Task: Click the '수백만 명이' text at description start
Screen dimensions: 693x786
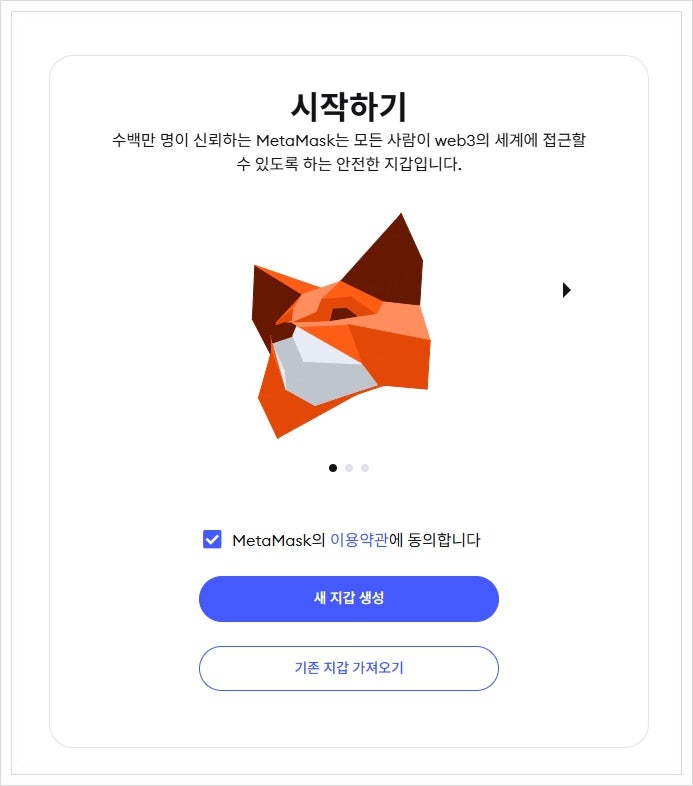Action: pyautogui.click(x=150, y=140)
